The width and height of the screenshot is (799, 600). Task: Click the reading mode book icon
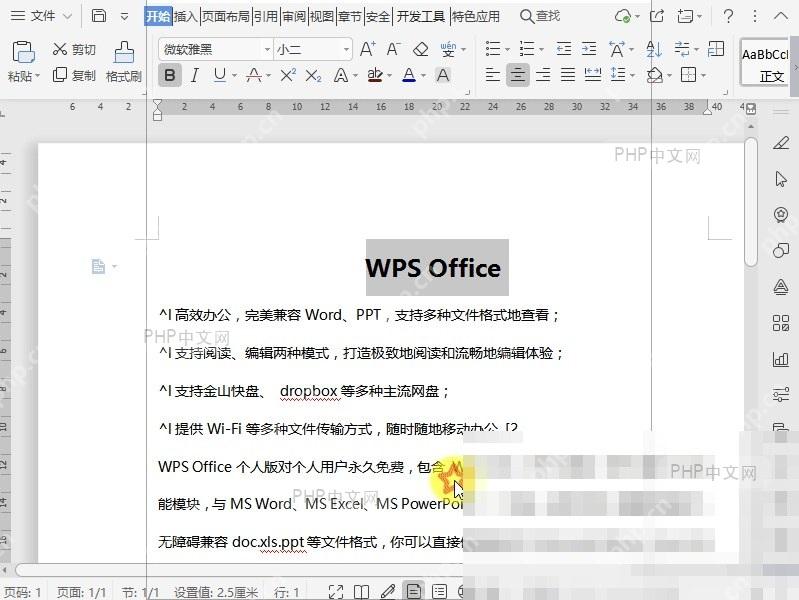[x=361, y=592]
